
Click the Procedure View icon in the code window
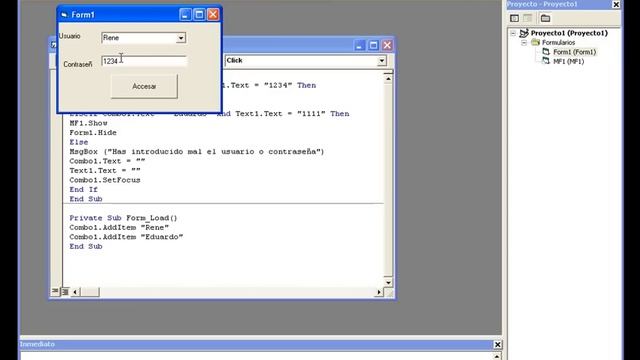(x=55, y=291)
